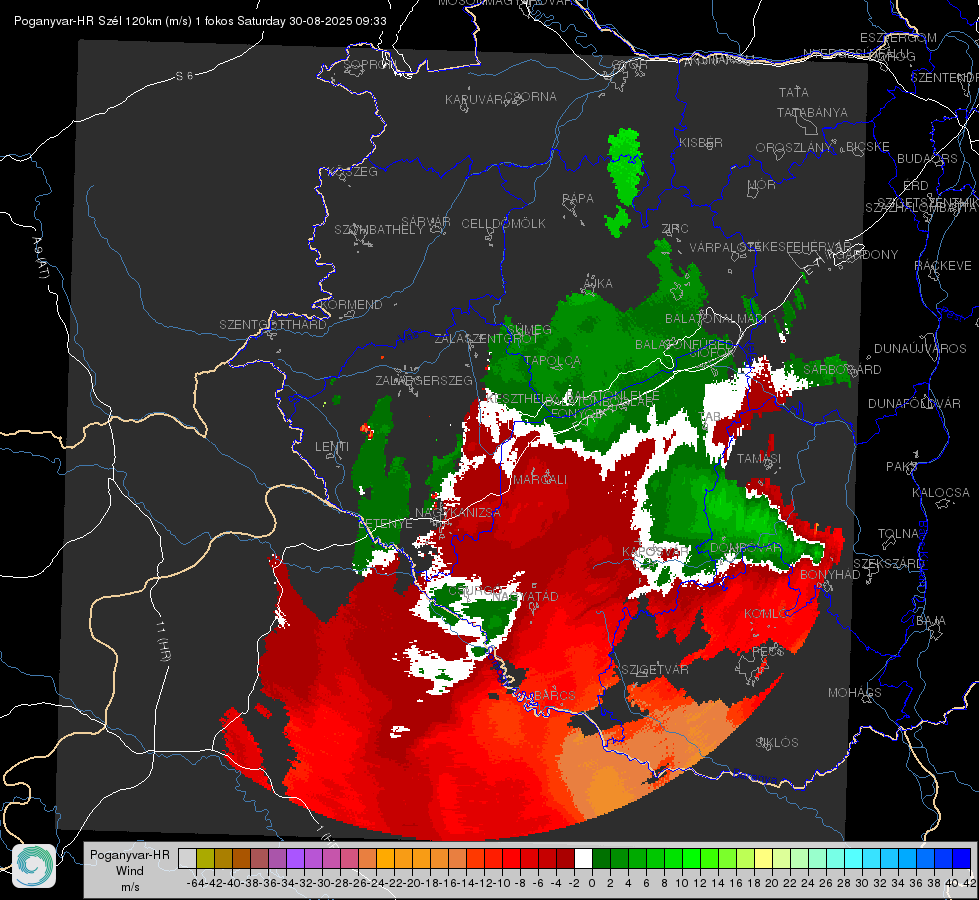The height and width of the screenshot is (900, 979).
Task: Click the "Wind" legend label
Action: [129, 871]
